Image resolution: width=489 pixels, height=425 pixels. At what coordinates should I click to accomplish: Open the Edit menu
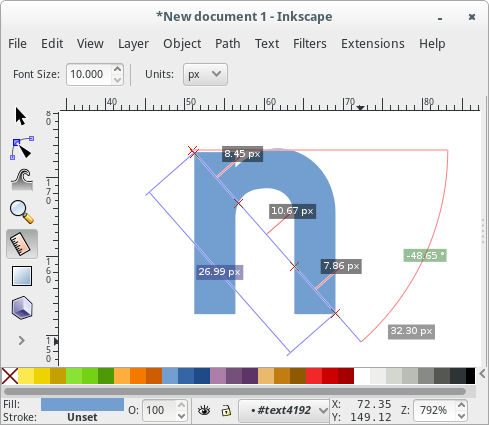[x=52, y=44]
